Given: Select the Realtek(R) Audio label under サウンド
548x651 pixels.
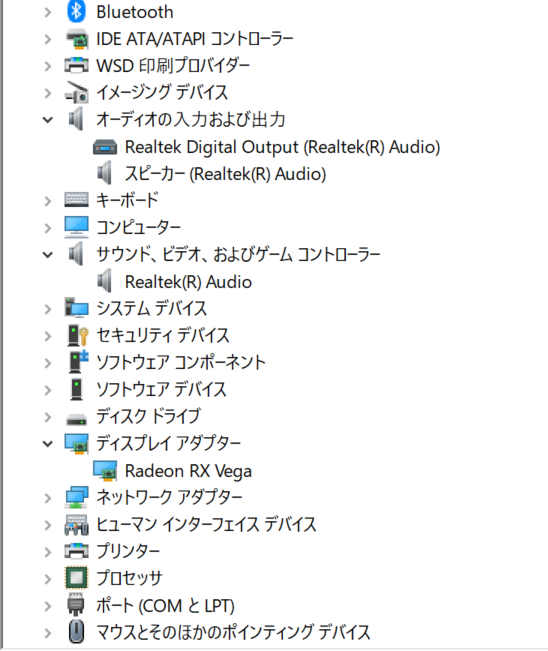Looking at the screenshot, I should tap(188, 282).
